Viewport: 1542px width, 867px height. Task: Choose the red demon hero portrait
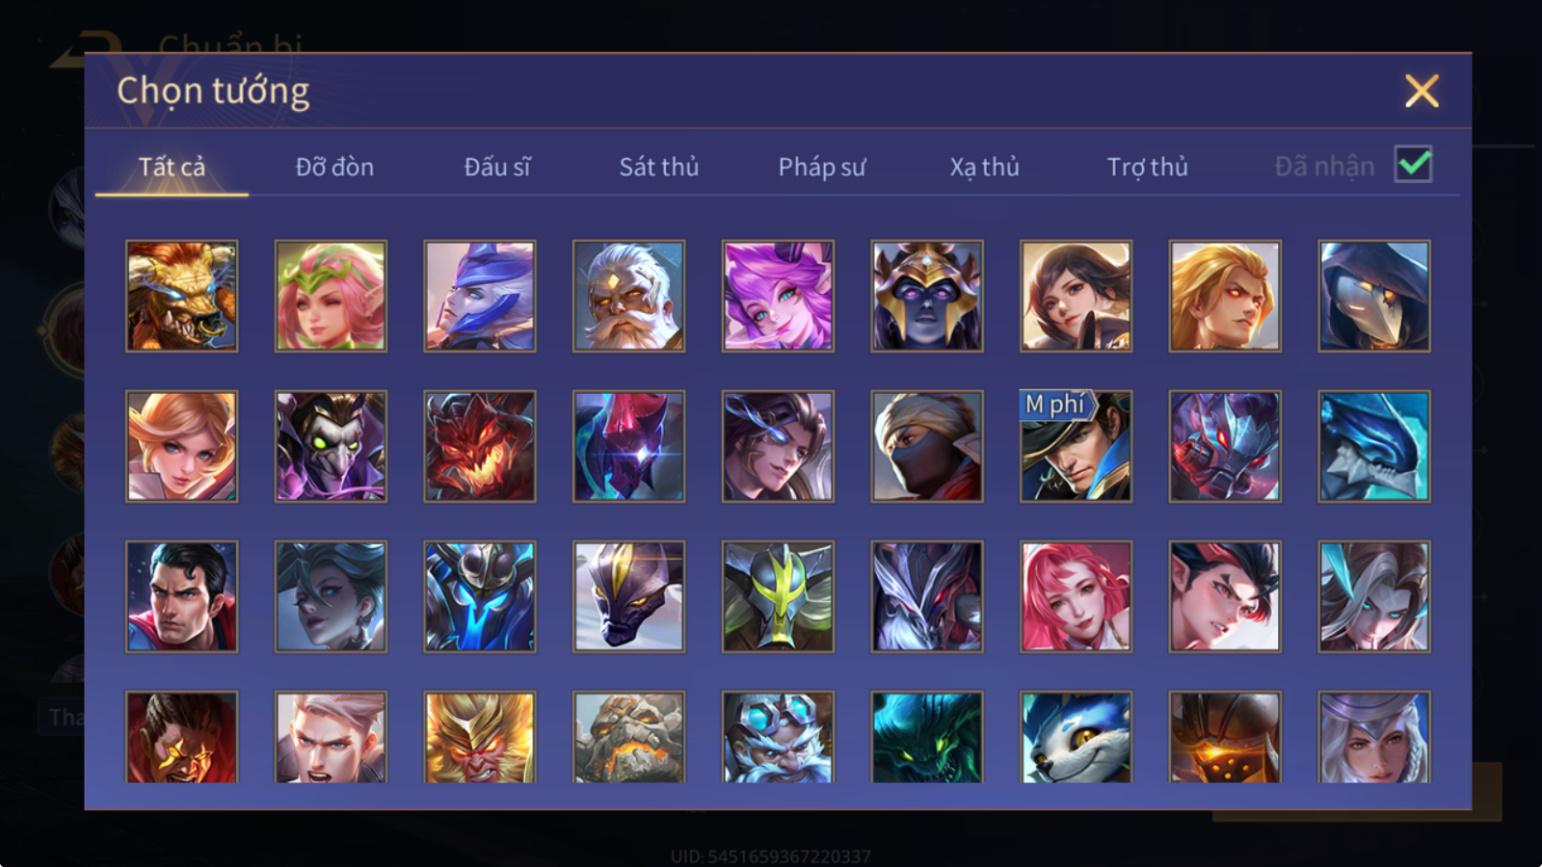click(x=480, y=446)
